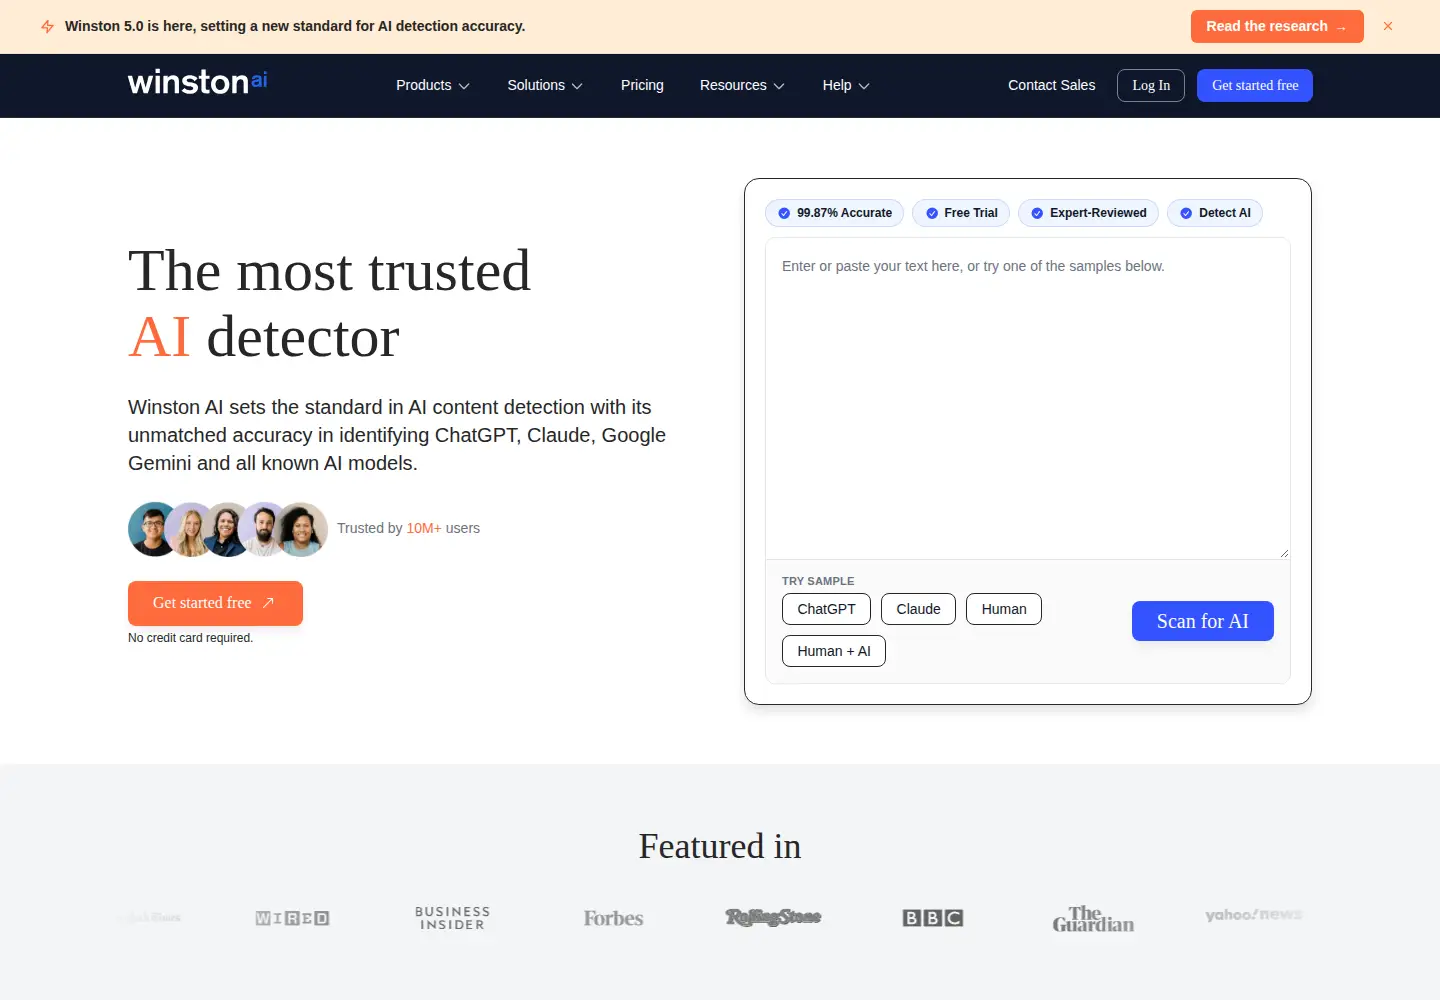Image resolution: width=1440 pixels, height=1000 pixels.
Task: Go to the Pricing page
Action: [642, 86]
